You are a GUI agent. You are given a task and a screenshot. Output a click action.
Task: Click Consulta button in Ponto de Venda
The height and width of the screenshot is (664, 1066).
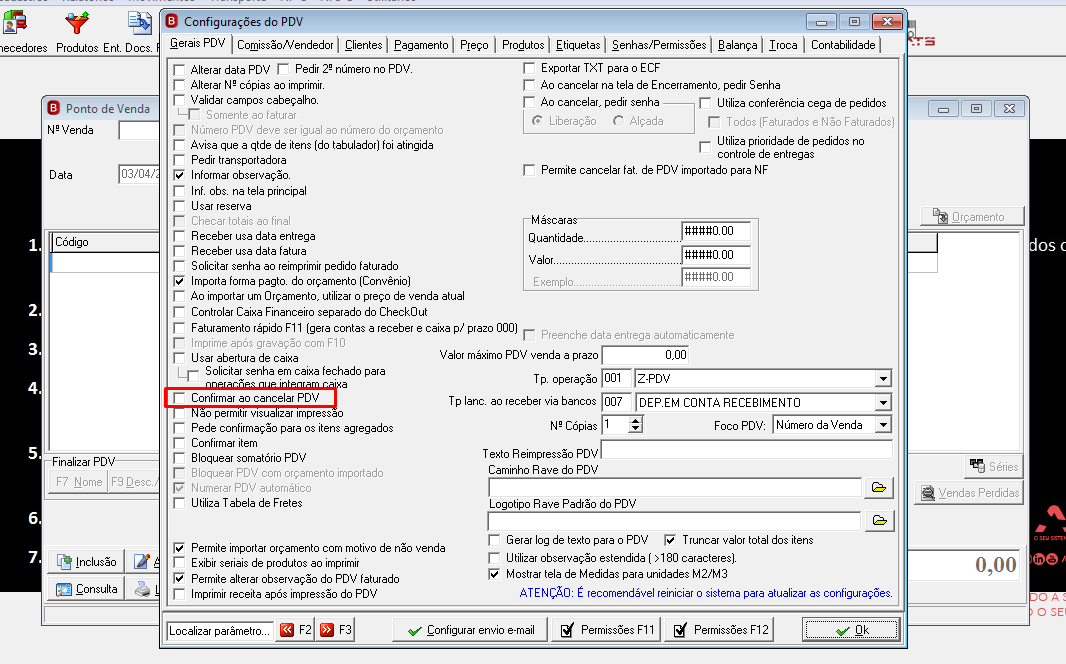click(86, 589)
